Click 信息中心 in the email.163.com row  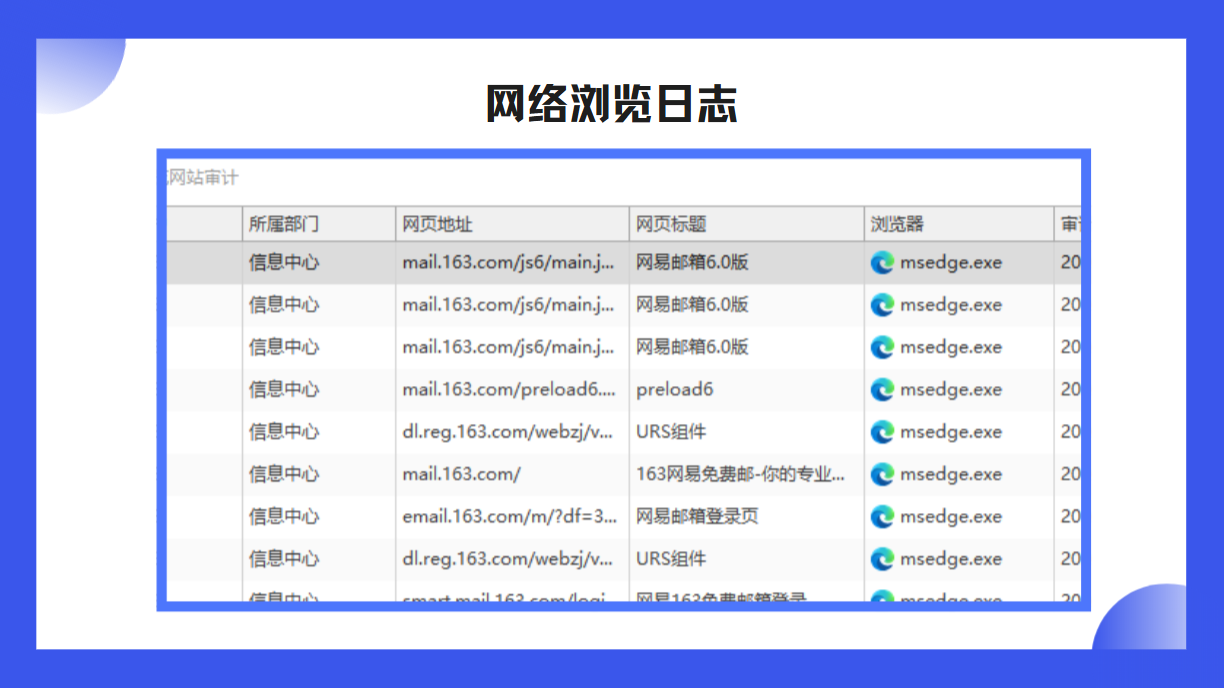(284, 517)
